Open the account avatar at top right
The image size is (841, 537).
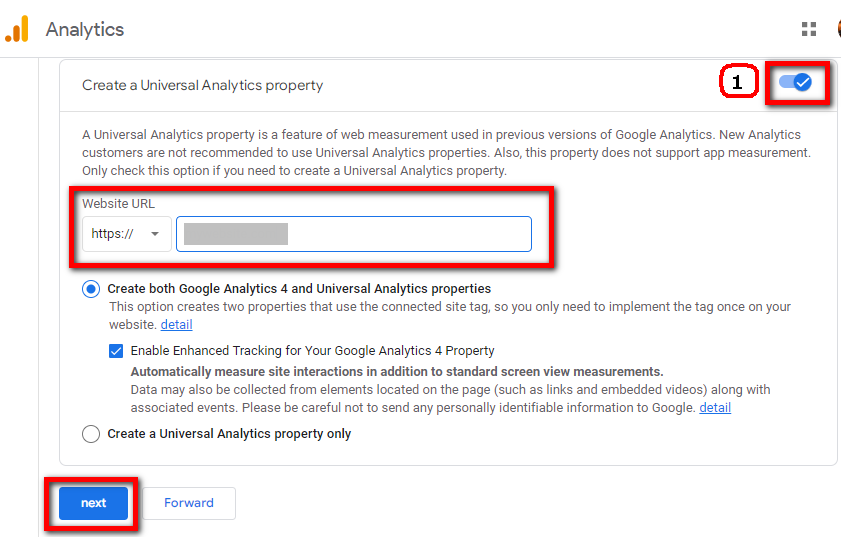click(838, 29)
